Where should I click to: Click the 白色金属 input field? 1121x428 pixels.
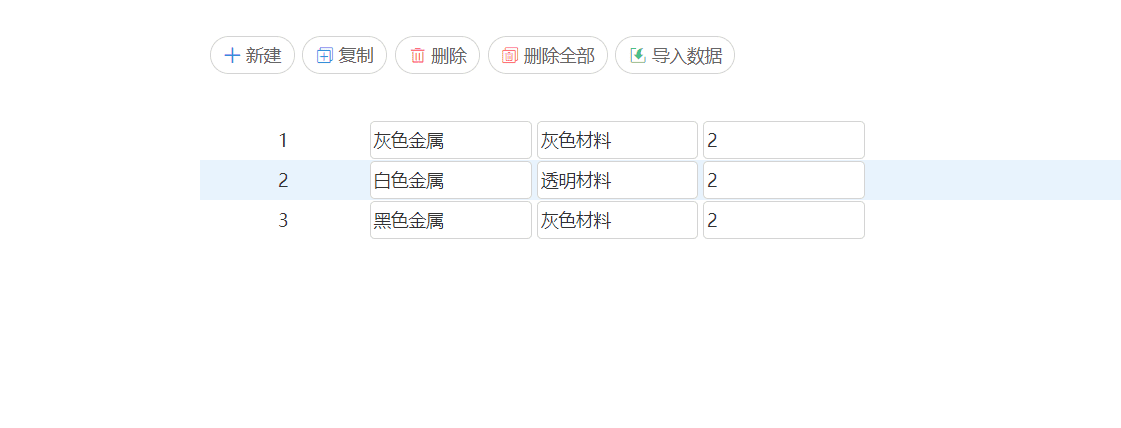[451, 180]
